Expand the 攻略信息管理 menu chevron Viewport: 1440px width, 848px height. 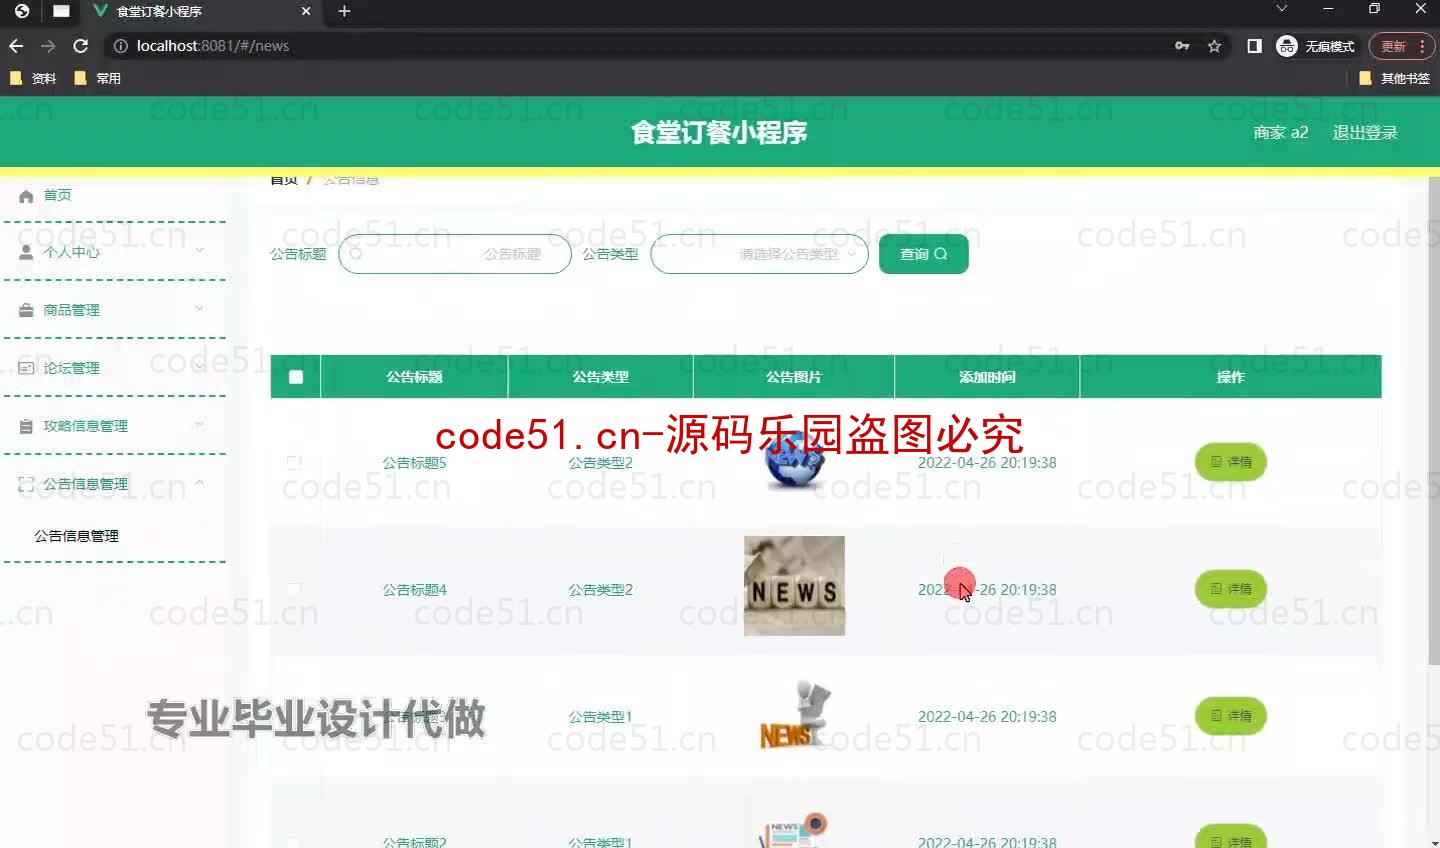(199, 424)
